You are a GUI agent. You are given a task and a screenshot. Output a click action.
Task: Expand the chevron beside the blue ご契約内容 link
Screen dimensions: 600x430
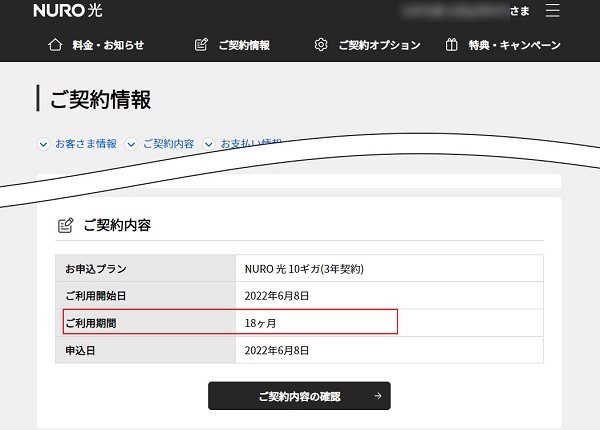pyautogui.click(x=131, y=144)
